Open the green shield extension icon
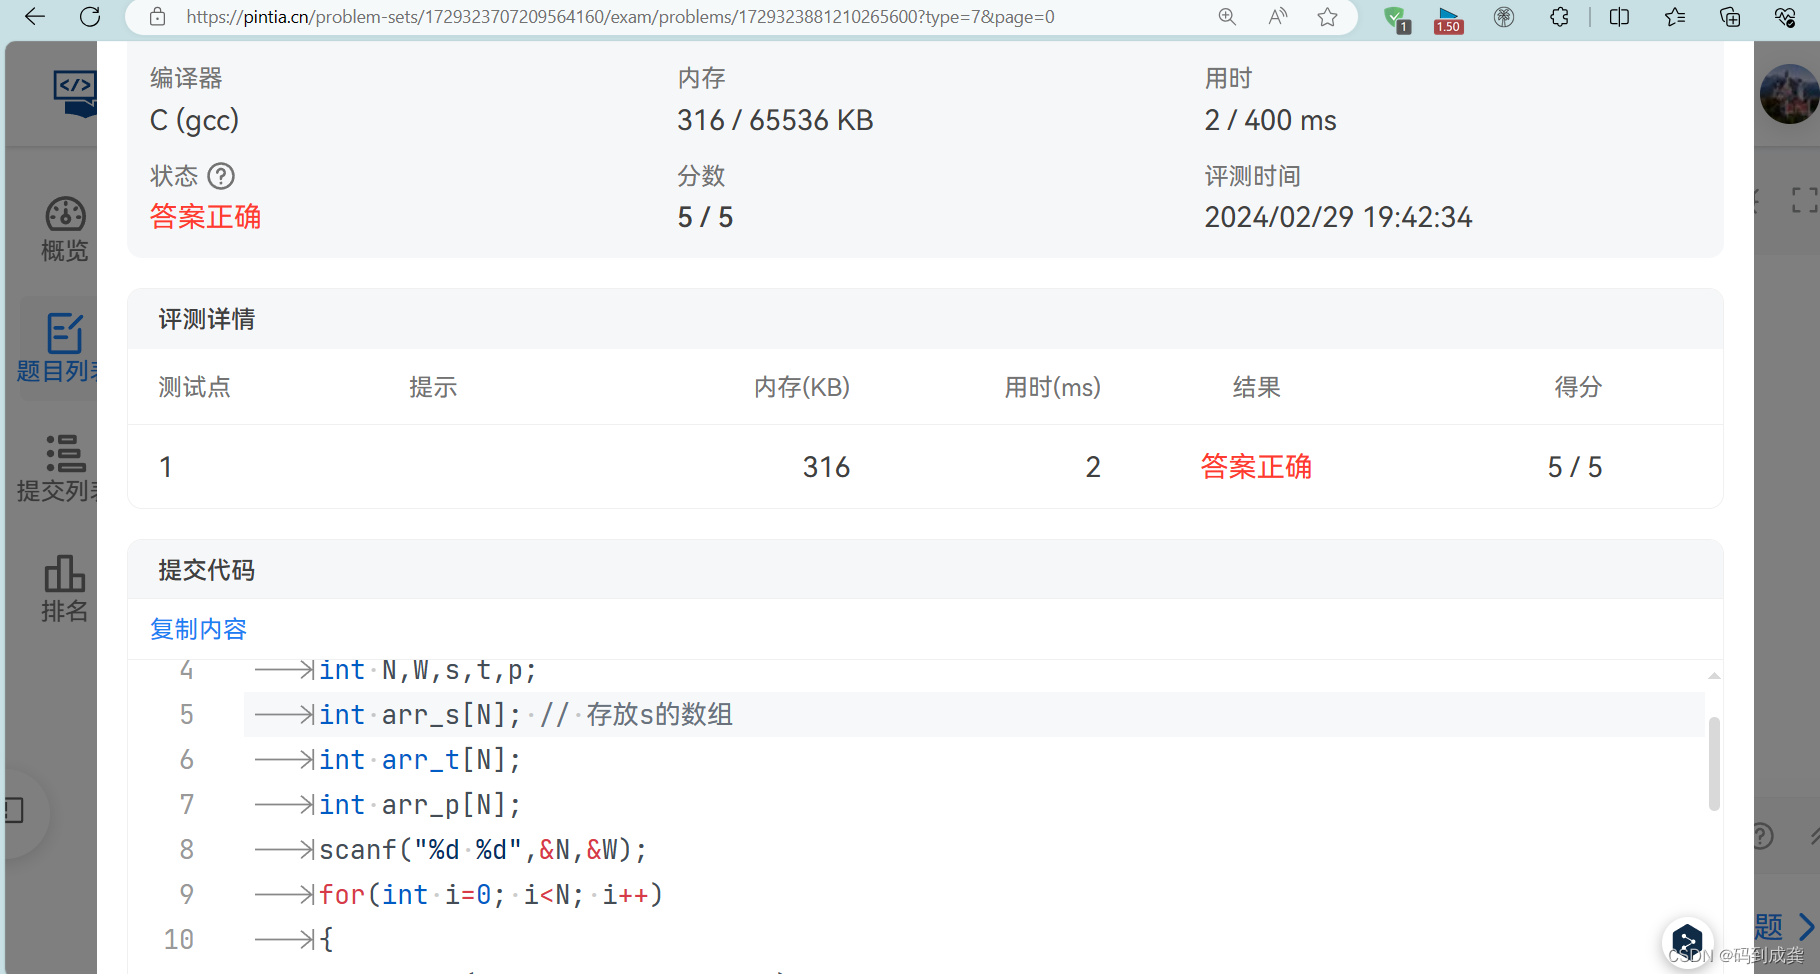This screenshot has width=1820, height=974. 1396,18
